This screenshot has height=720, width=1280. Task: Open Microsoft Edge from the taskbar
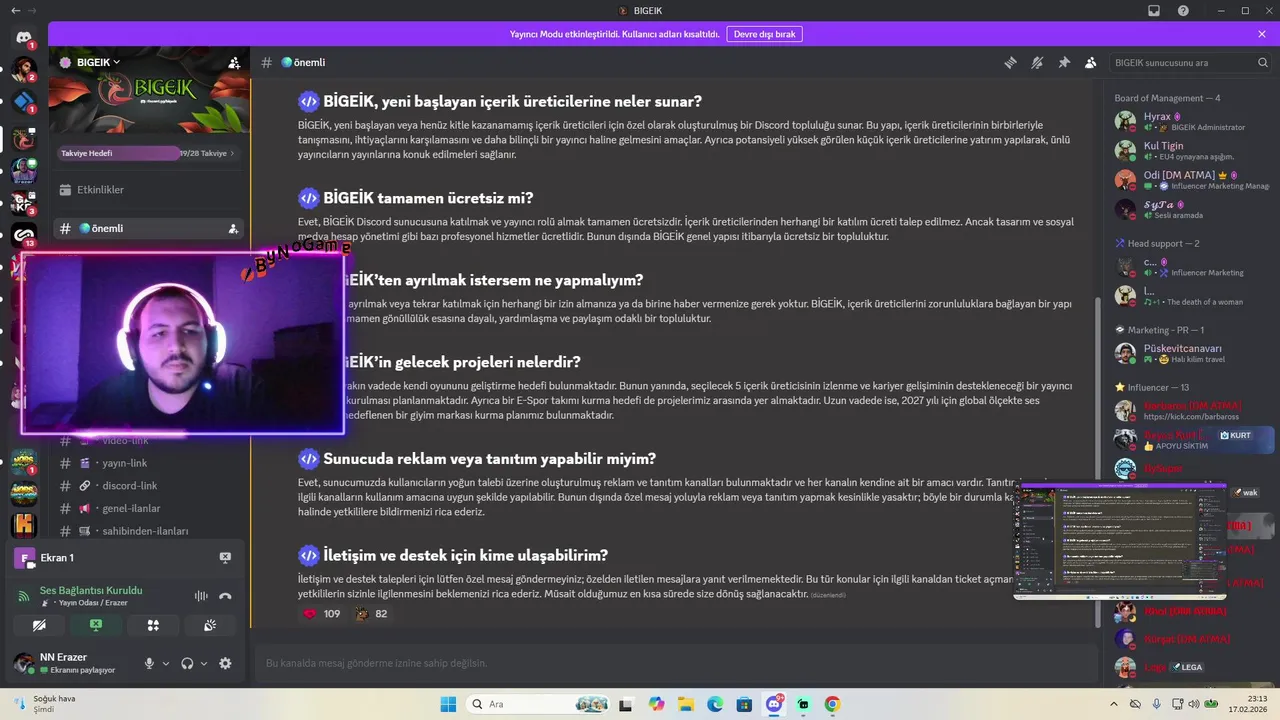(x=715, y=704)
